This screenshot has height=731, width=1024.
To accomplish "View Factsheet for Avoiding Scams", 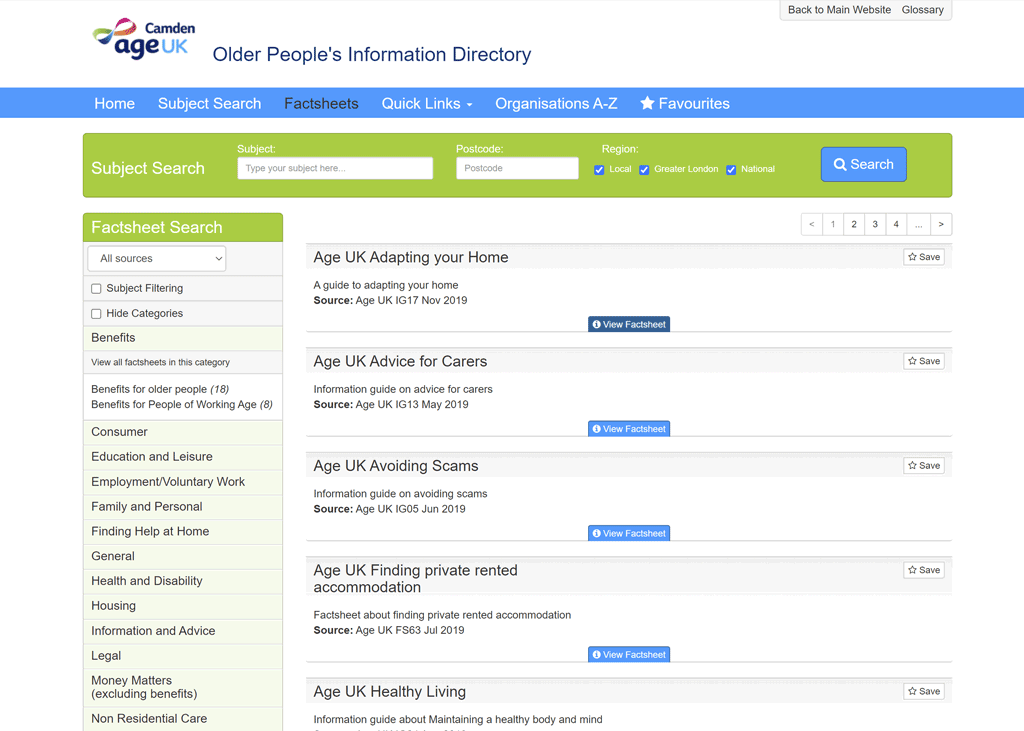I will pyautogui.click(x=629, y=533).
